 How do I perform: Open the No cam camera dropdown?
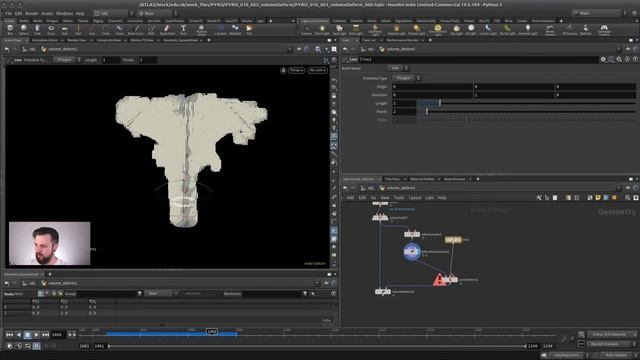point(317,70)
